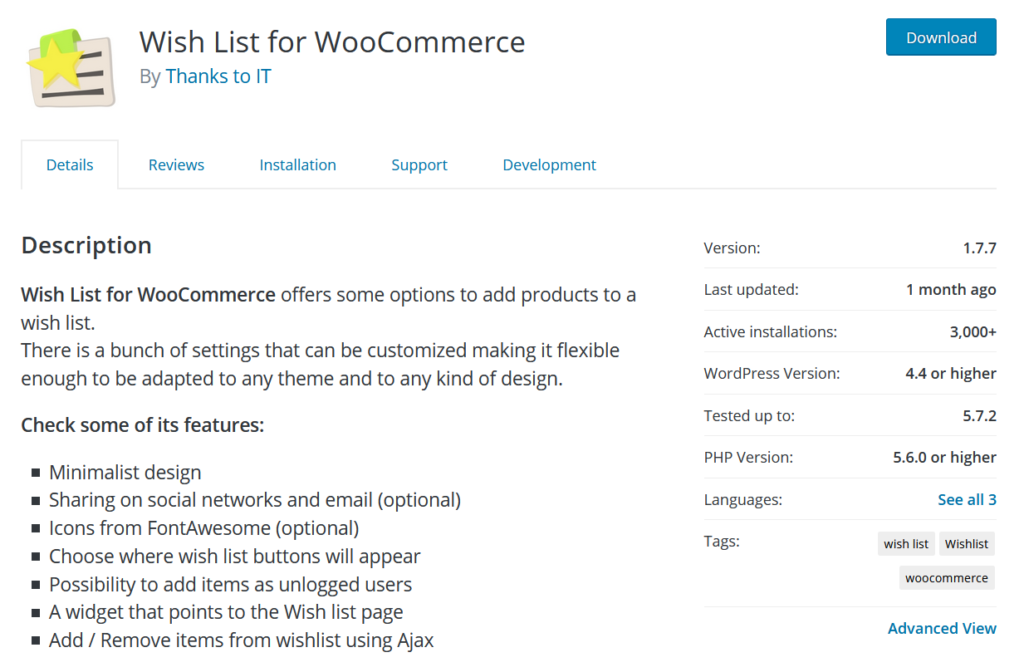Click 'Possibility to add items as unlogged users'

click(230, 584)
